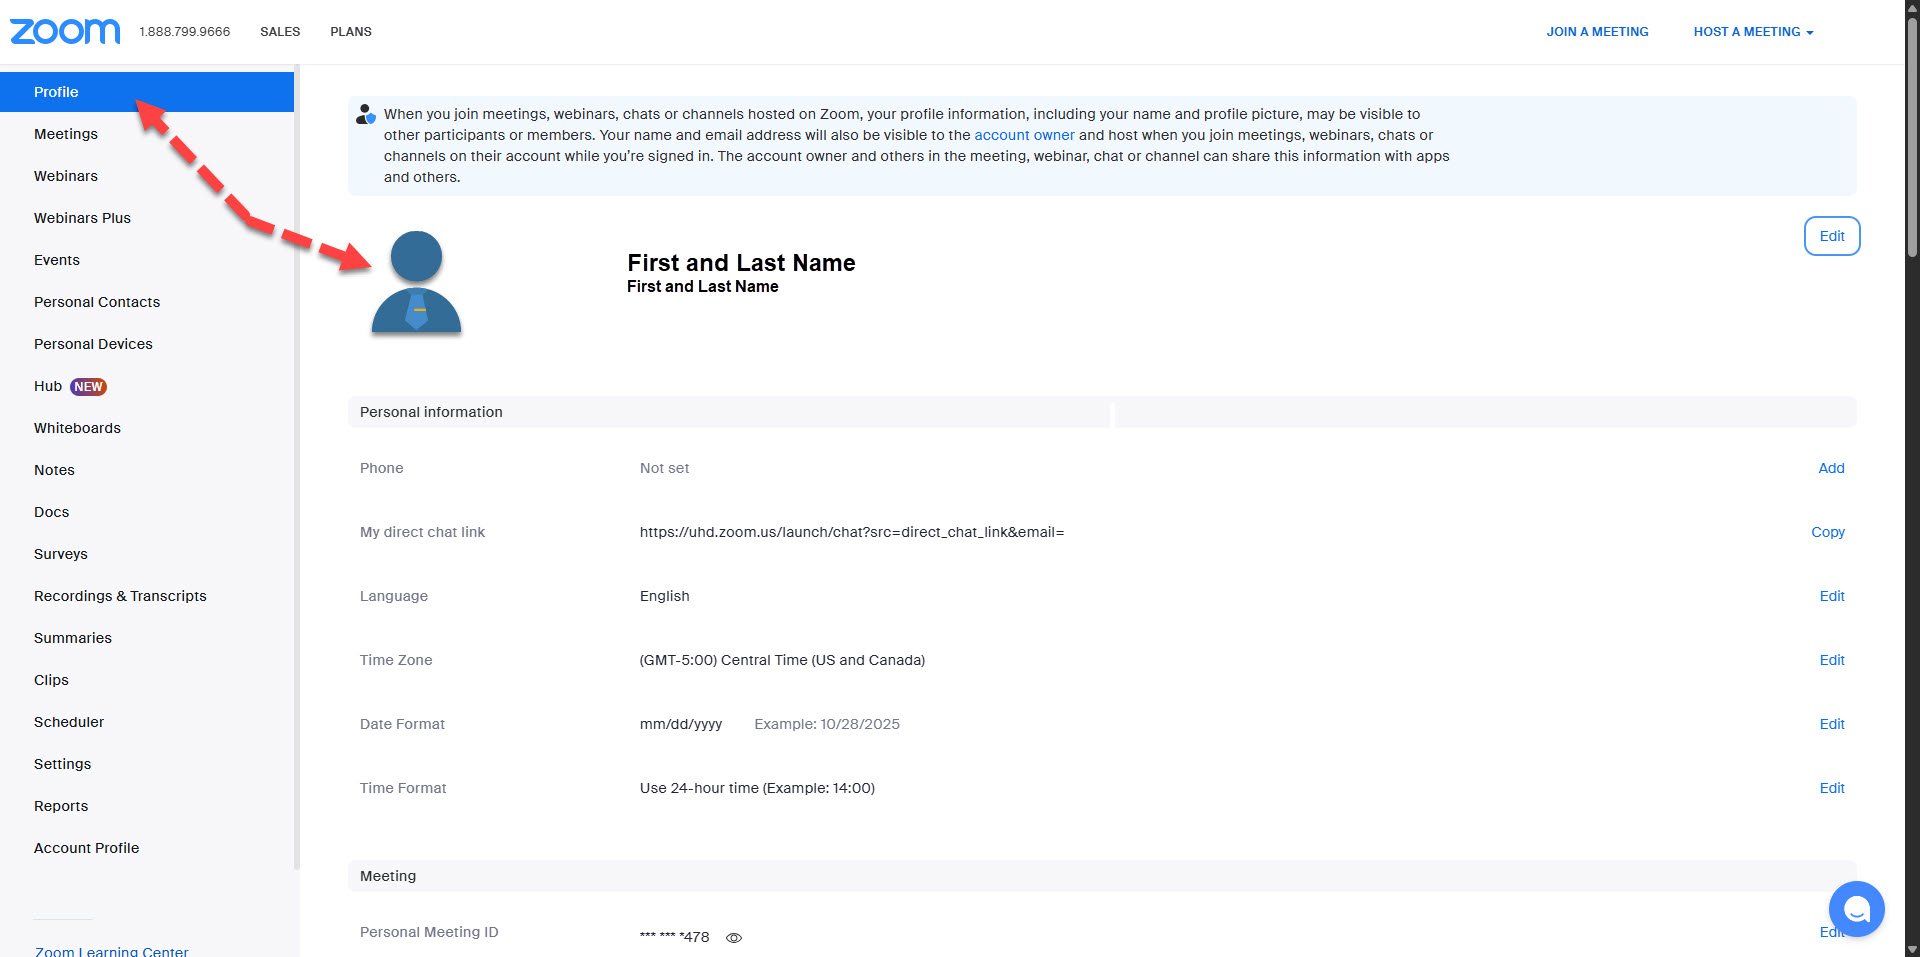
Task: Edit the Language setting
Action: pyautogui.click(x=1831, y=596)
